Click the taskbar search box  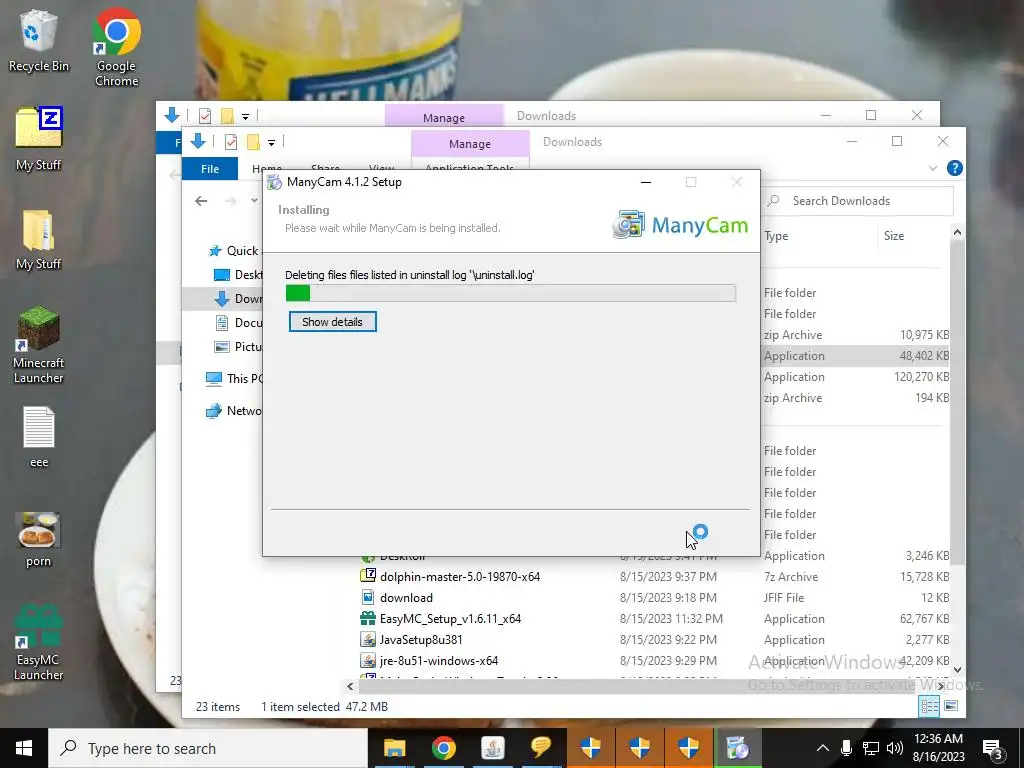(208, 748)
